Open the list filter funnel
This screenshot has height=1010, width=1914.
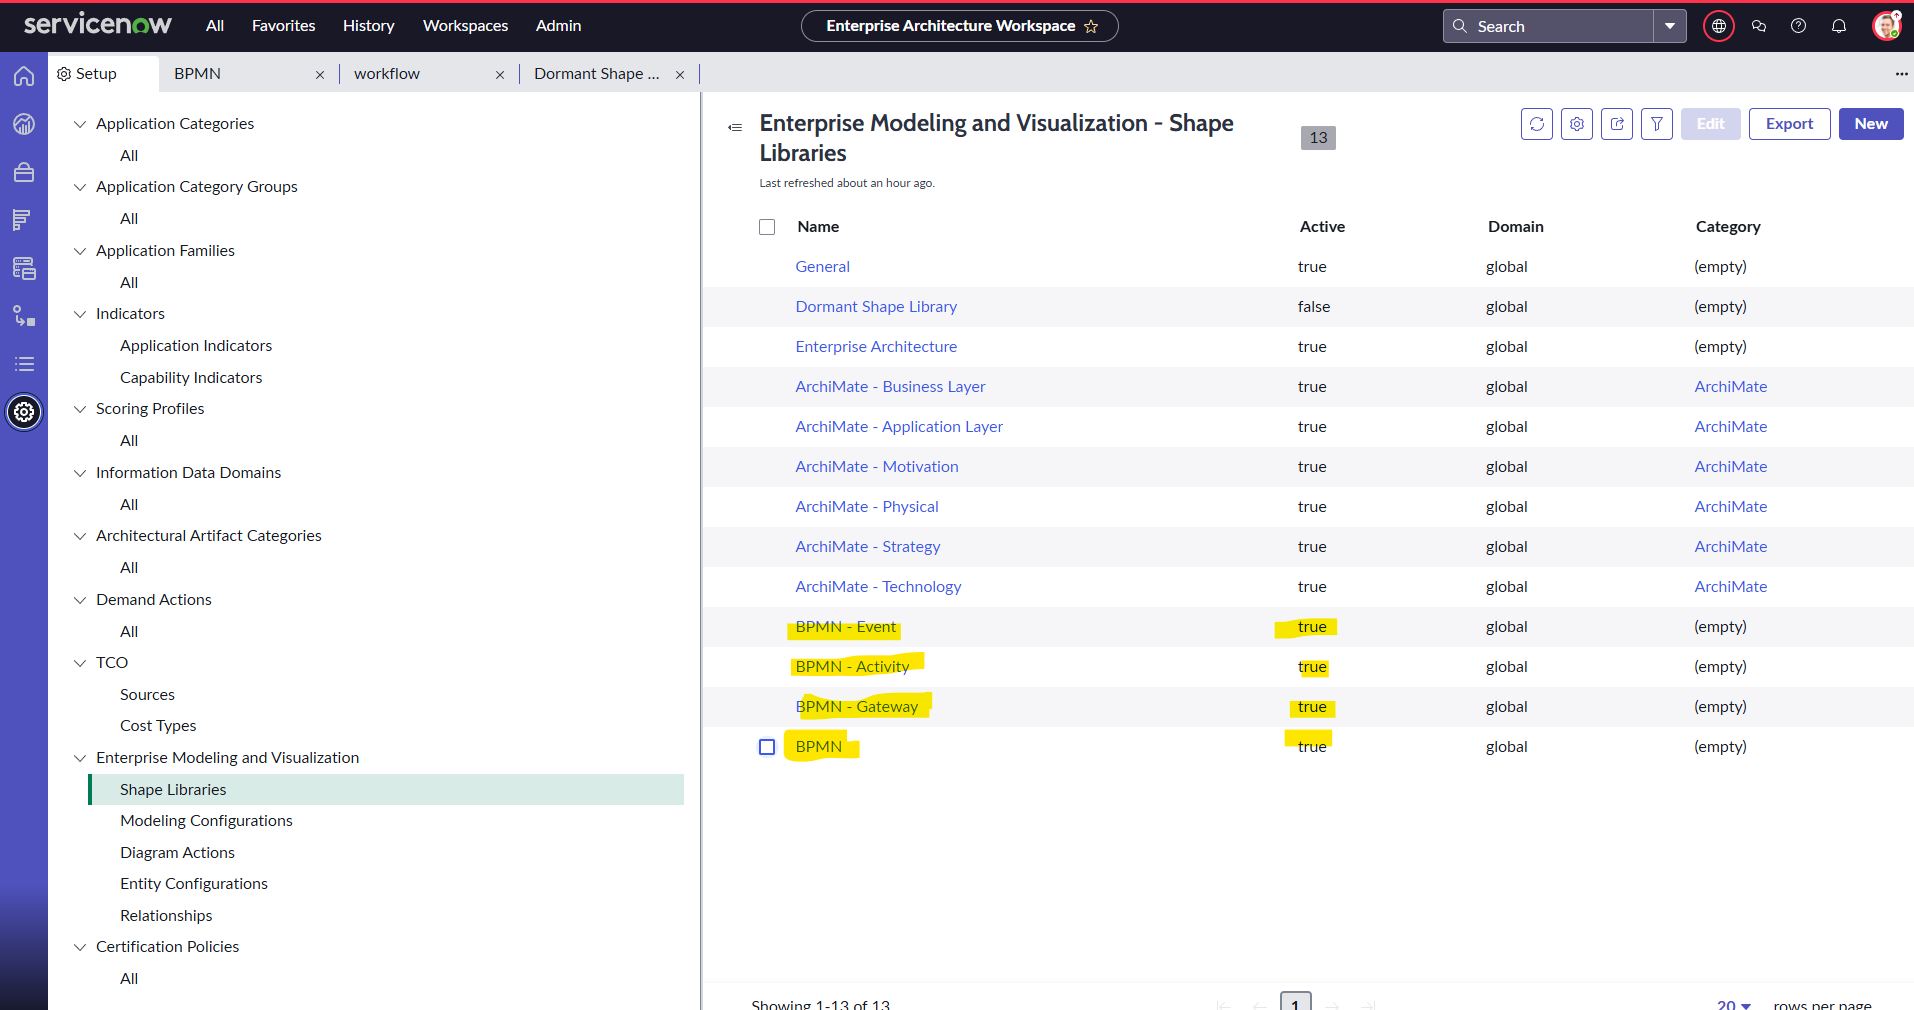(x=1657, y=124)
